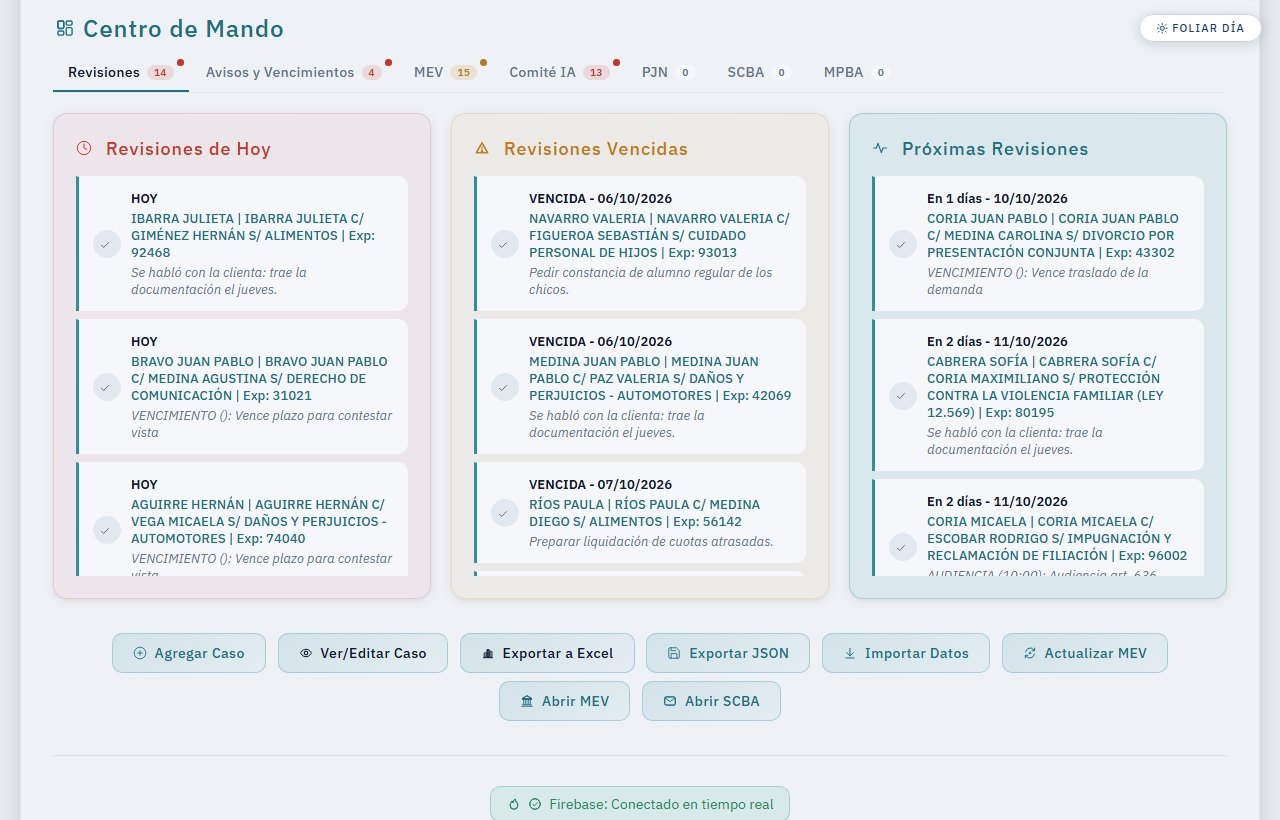The height and width of the screenshot is (820, 1280).
Task: Open the MEV tab
Action: coord(445,73)
